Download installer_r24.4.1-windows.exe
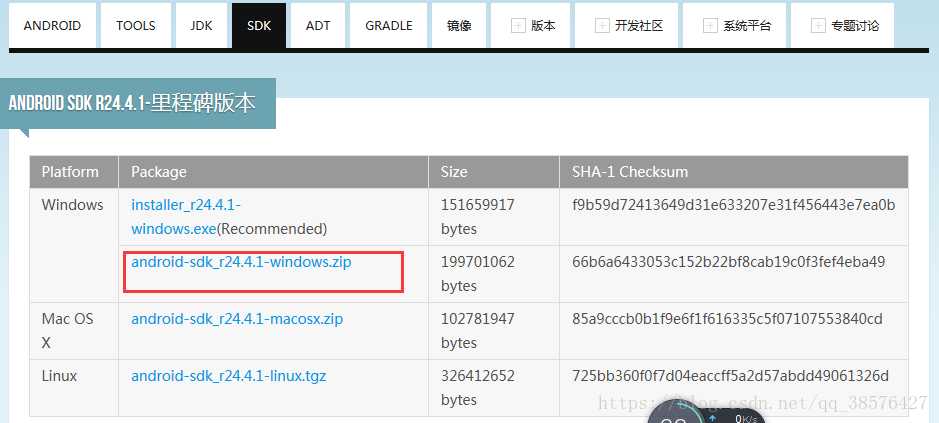Image resolution: width=939 pixels, height=423 pixels. pyautogui.click(x=186, y=217)
